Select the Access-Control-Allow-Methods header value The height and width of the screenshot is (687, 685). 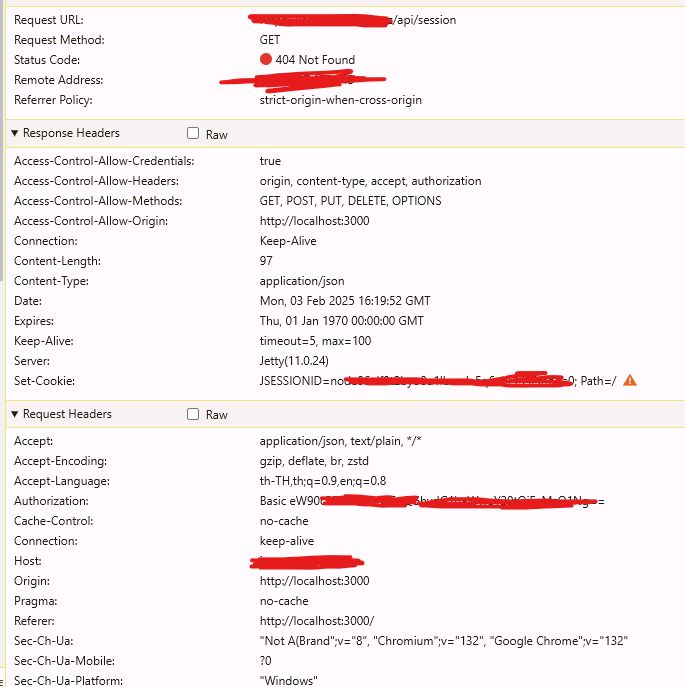(x=350, y=201)
